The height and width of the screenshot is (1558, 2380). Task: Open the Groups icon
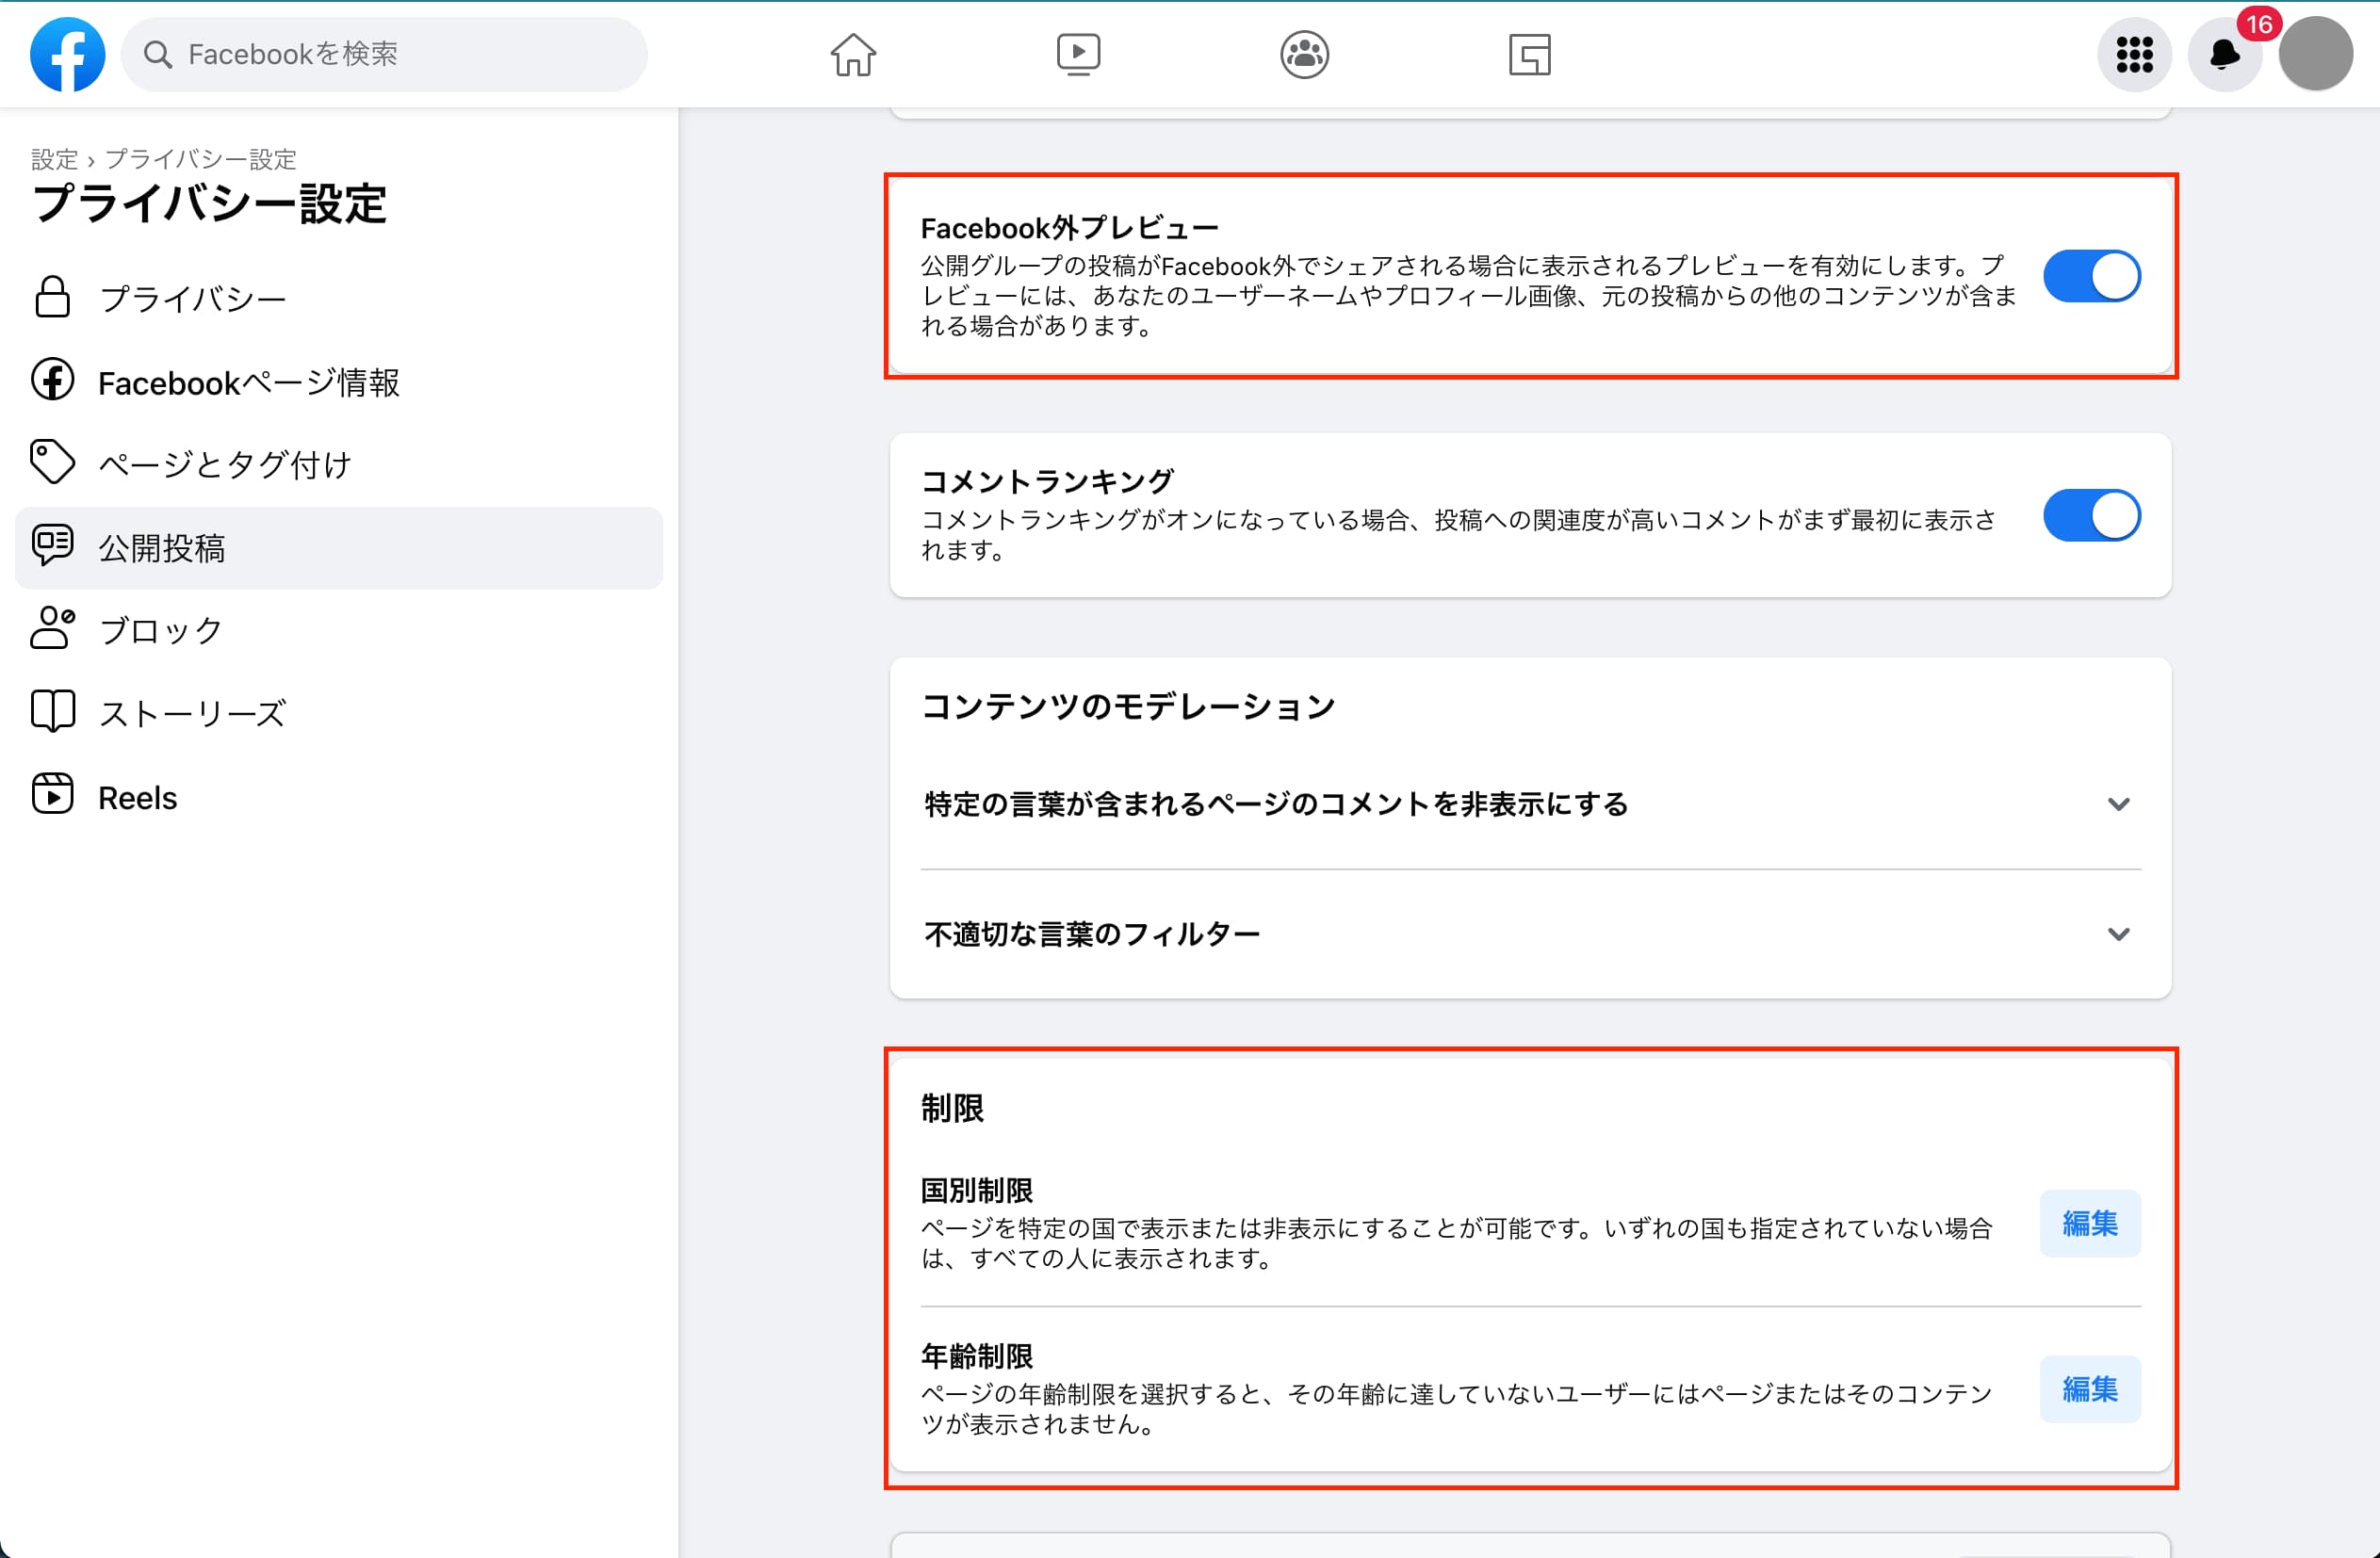tap(1304, 54)
